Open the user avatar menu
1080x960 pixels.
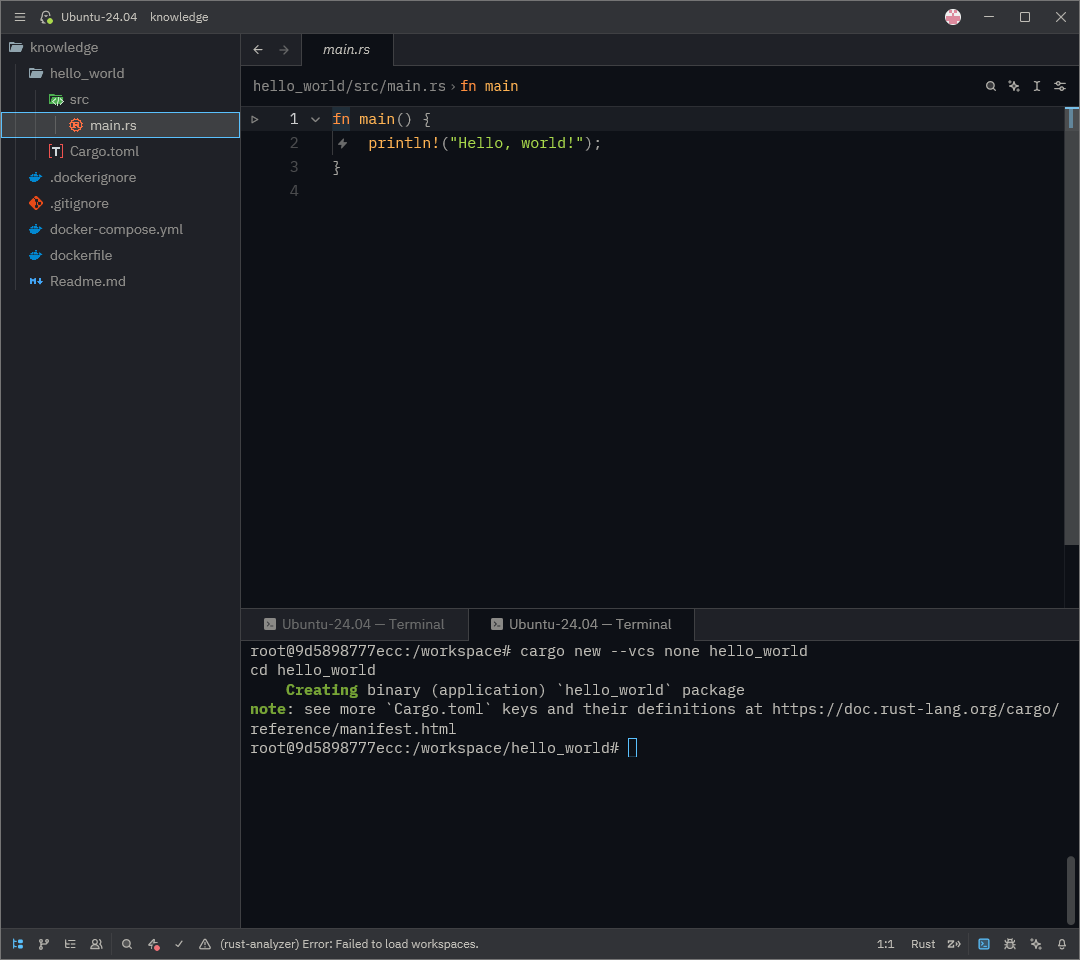[x=953, y=17]
